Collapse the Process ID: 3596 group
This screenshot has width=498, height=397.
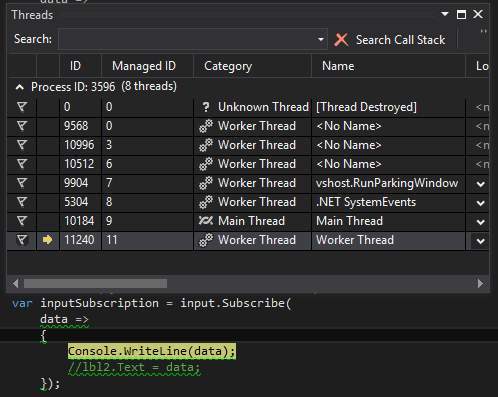pos(20,87)
